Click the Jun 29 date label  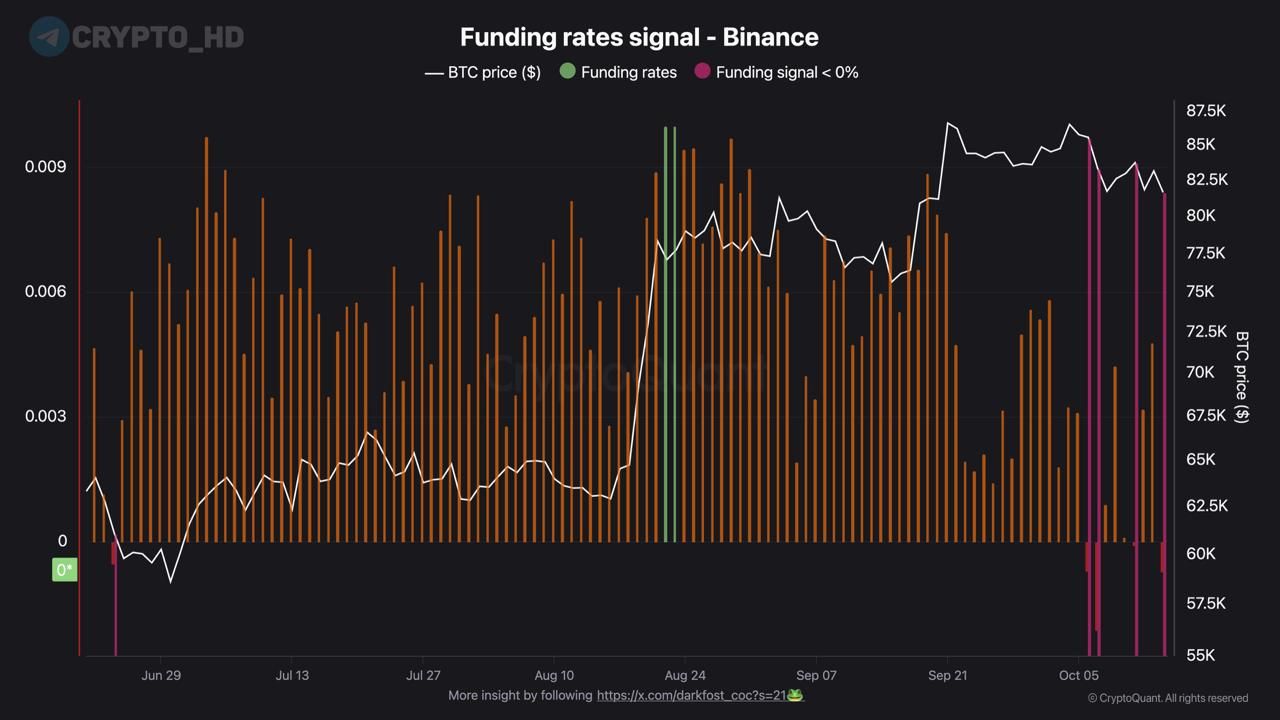pyautogui.click(x=161, y=675)
